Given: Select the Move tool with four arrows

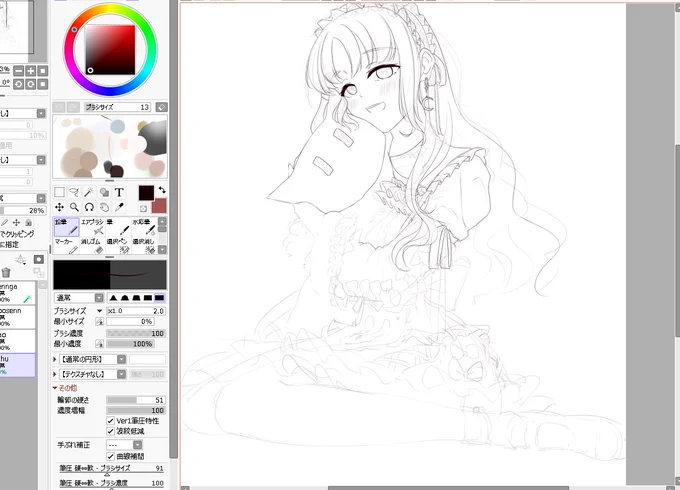Looking at the screenshot, I should pos(59,207).
